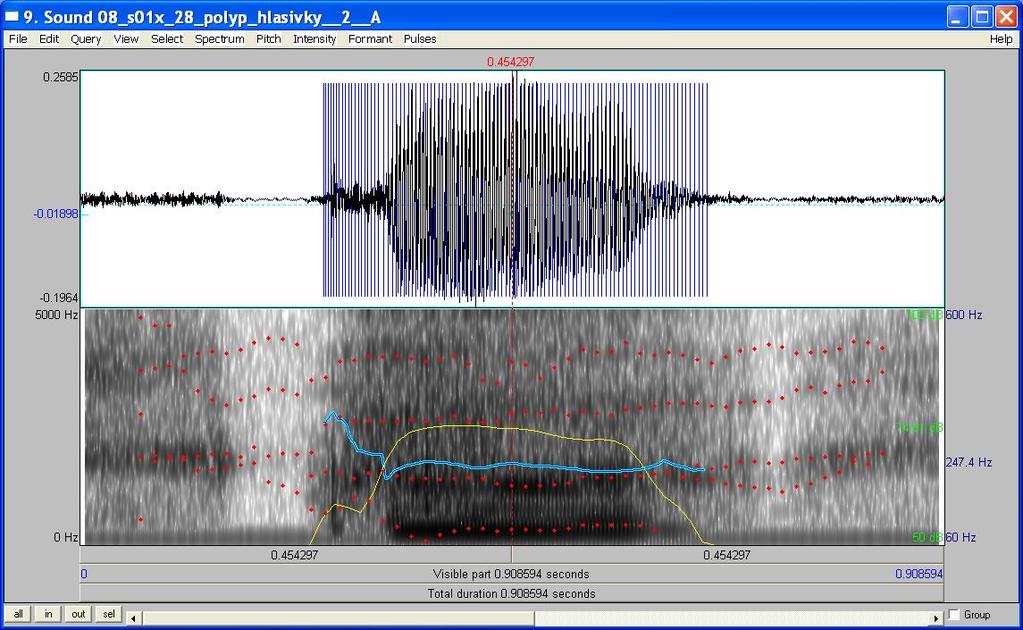The image size is (1023, 630).
Task: Click the horizontal scrollbar left arrow
Action: point(133,618)
